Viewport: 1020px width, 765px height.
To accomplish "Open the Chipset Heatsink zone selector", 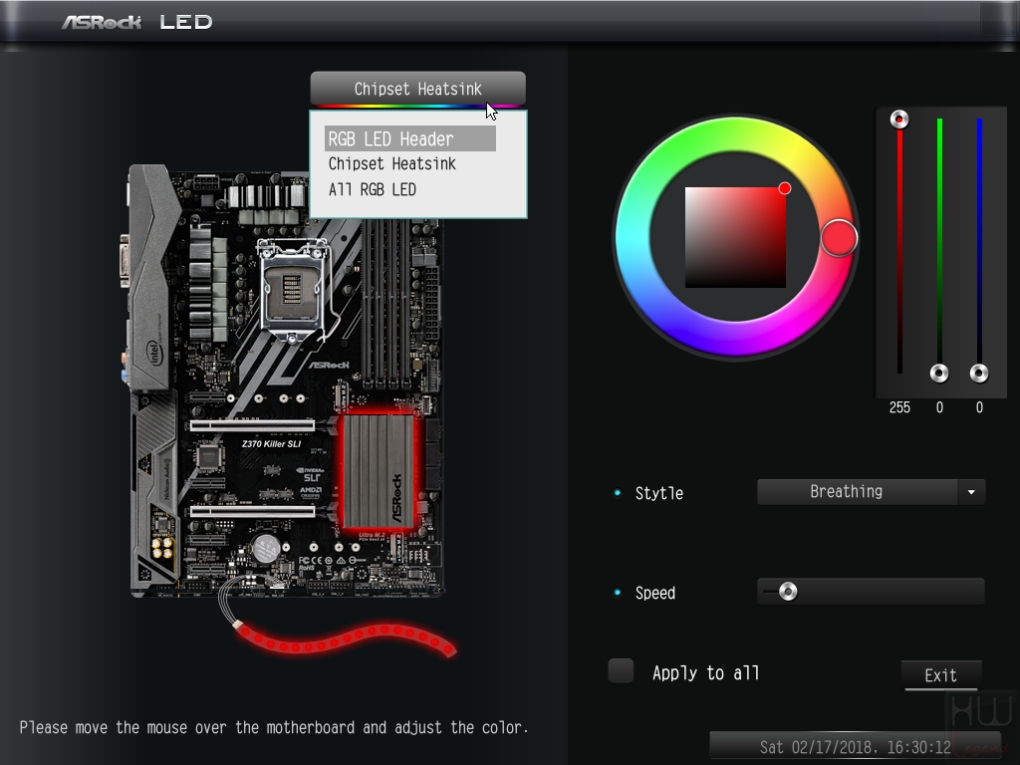I will tap(418, 88).
